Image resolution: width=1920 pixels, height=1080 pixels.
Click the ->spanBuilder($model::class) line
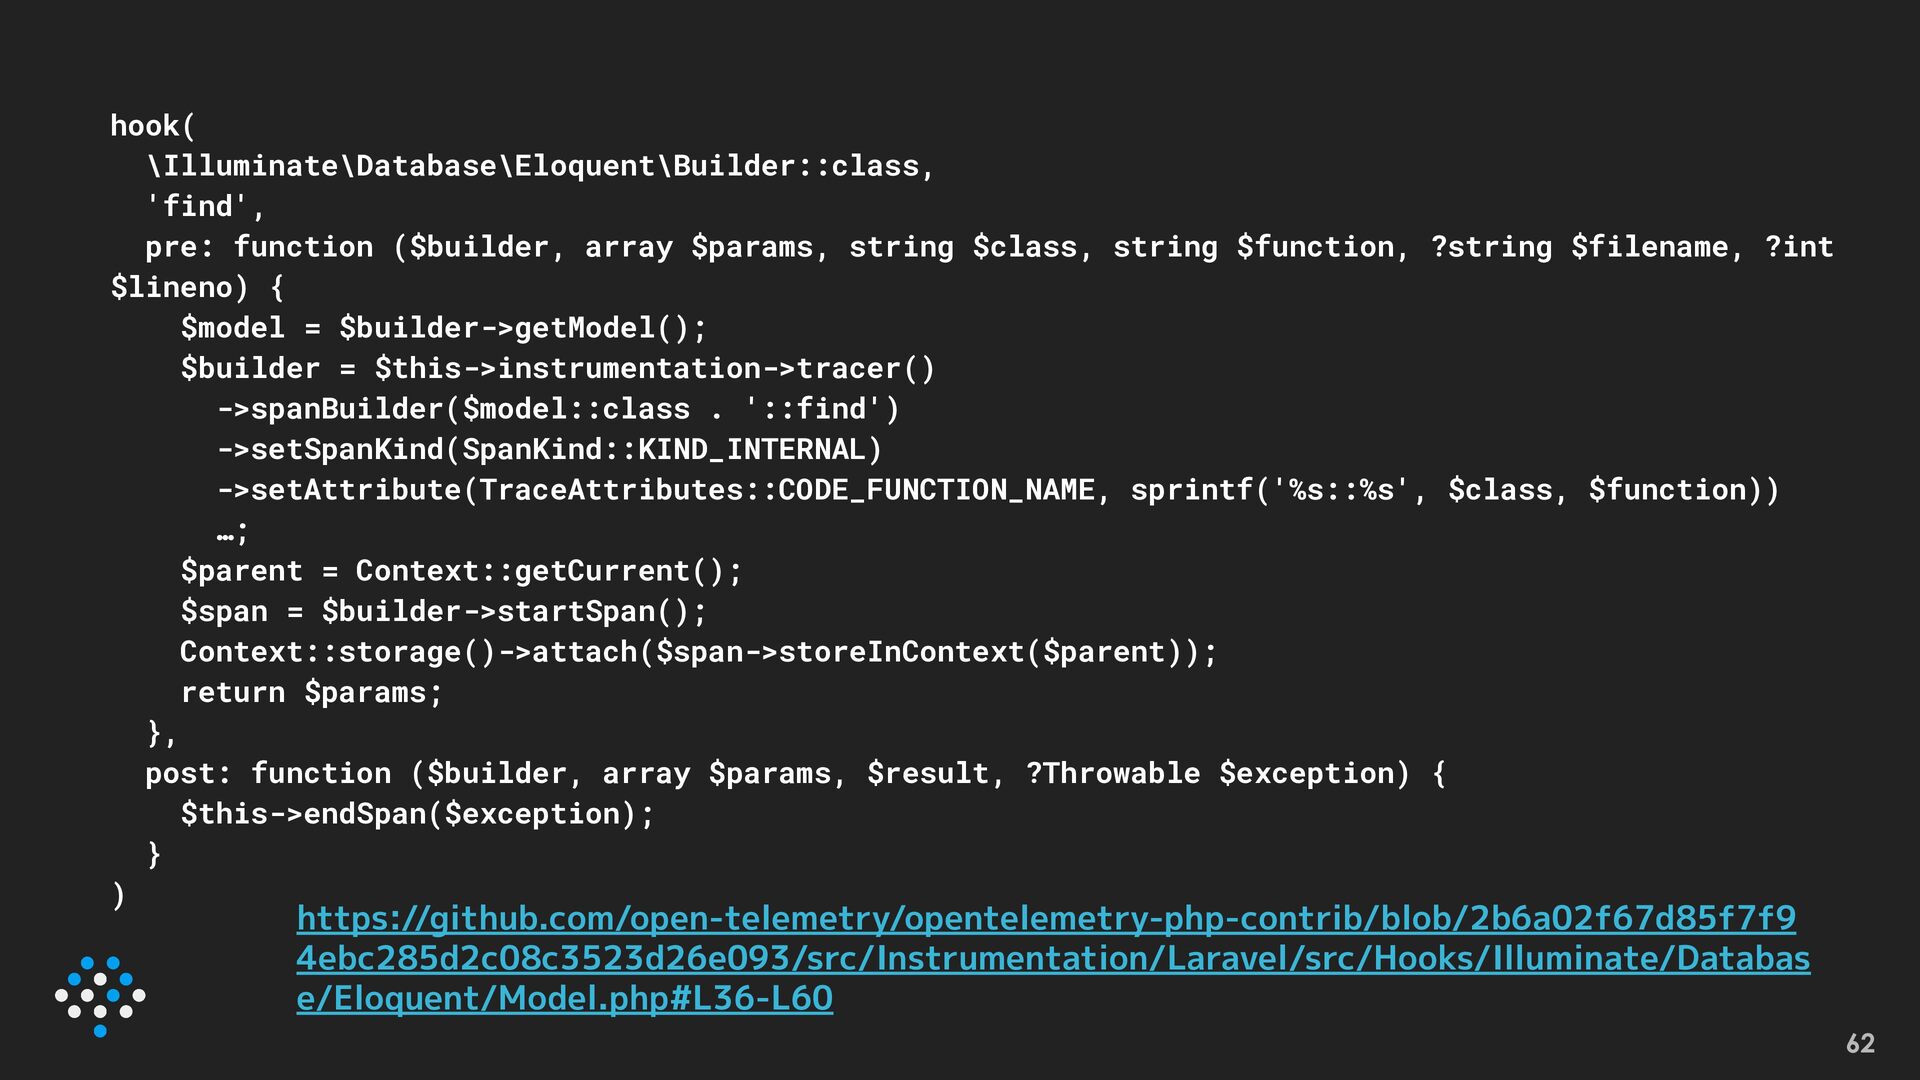click(558, 409)
